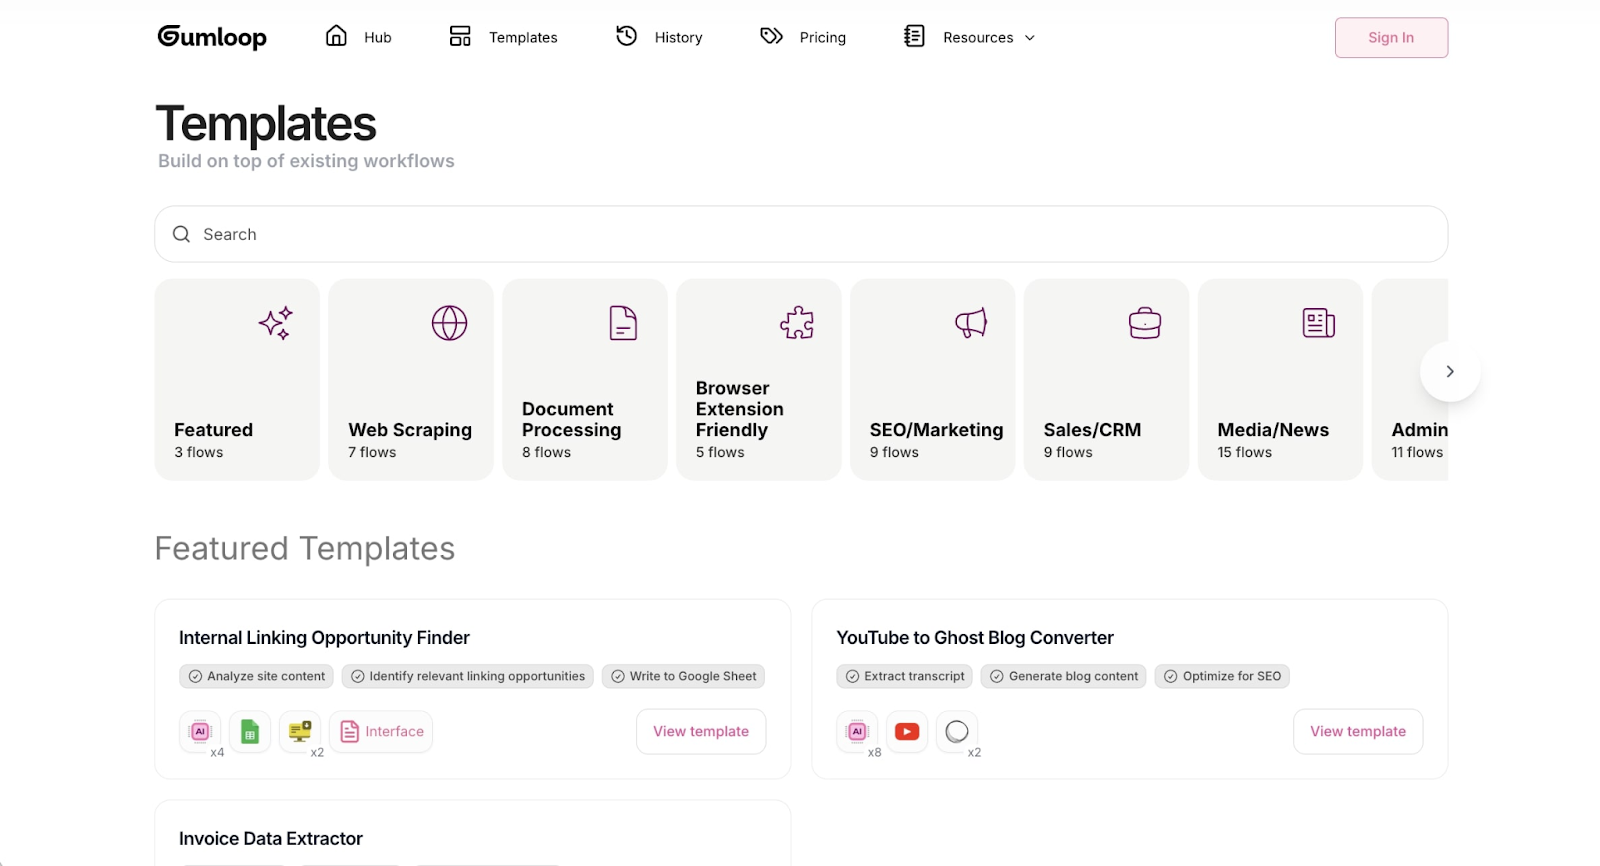Click the Templates layout icon in navbar

click(x=460, y=36)
